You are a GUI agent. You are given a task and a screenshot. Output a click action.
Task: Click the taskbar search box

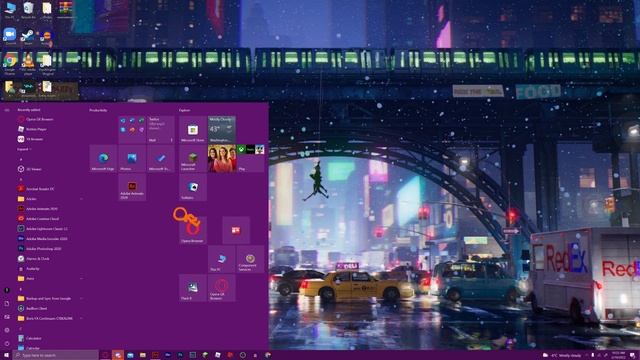tap(56, 355)
